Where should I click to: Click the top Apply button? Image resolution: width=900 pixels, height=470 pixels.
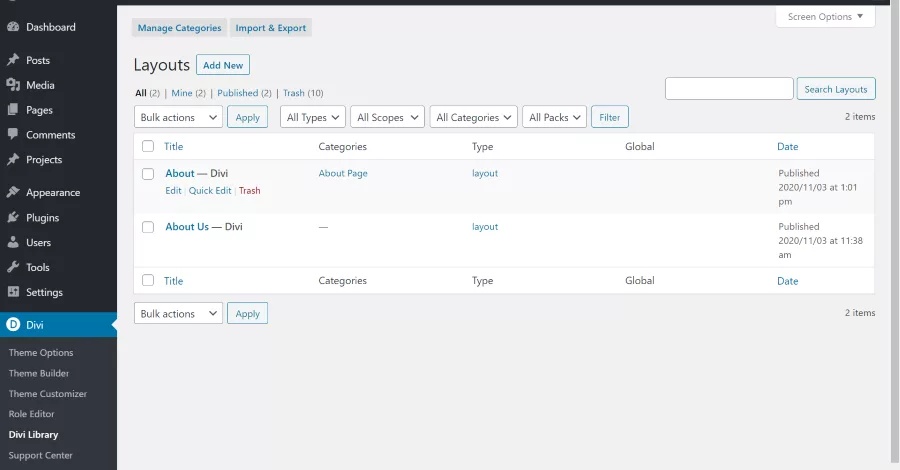point(247,117)
